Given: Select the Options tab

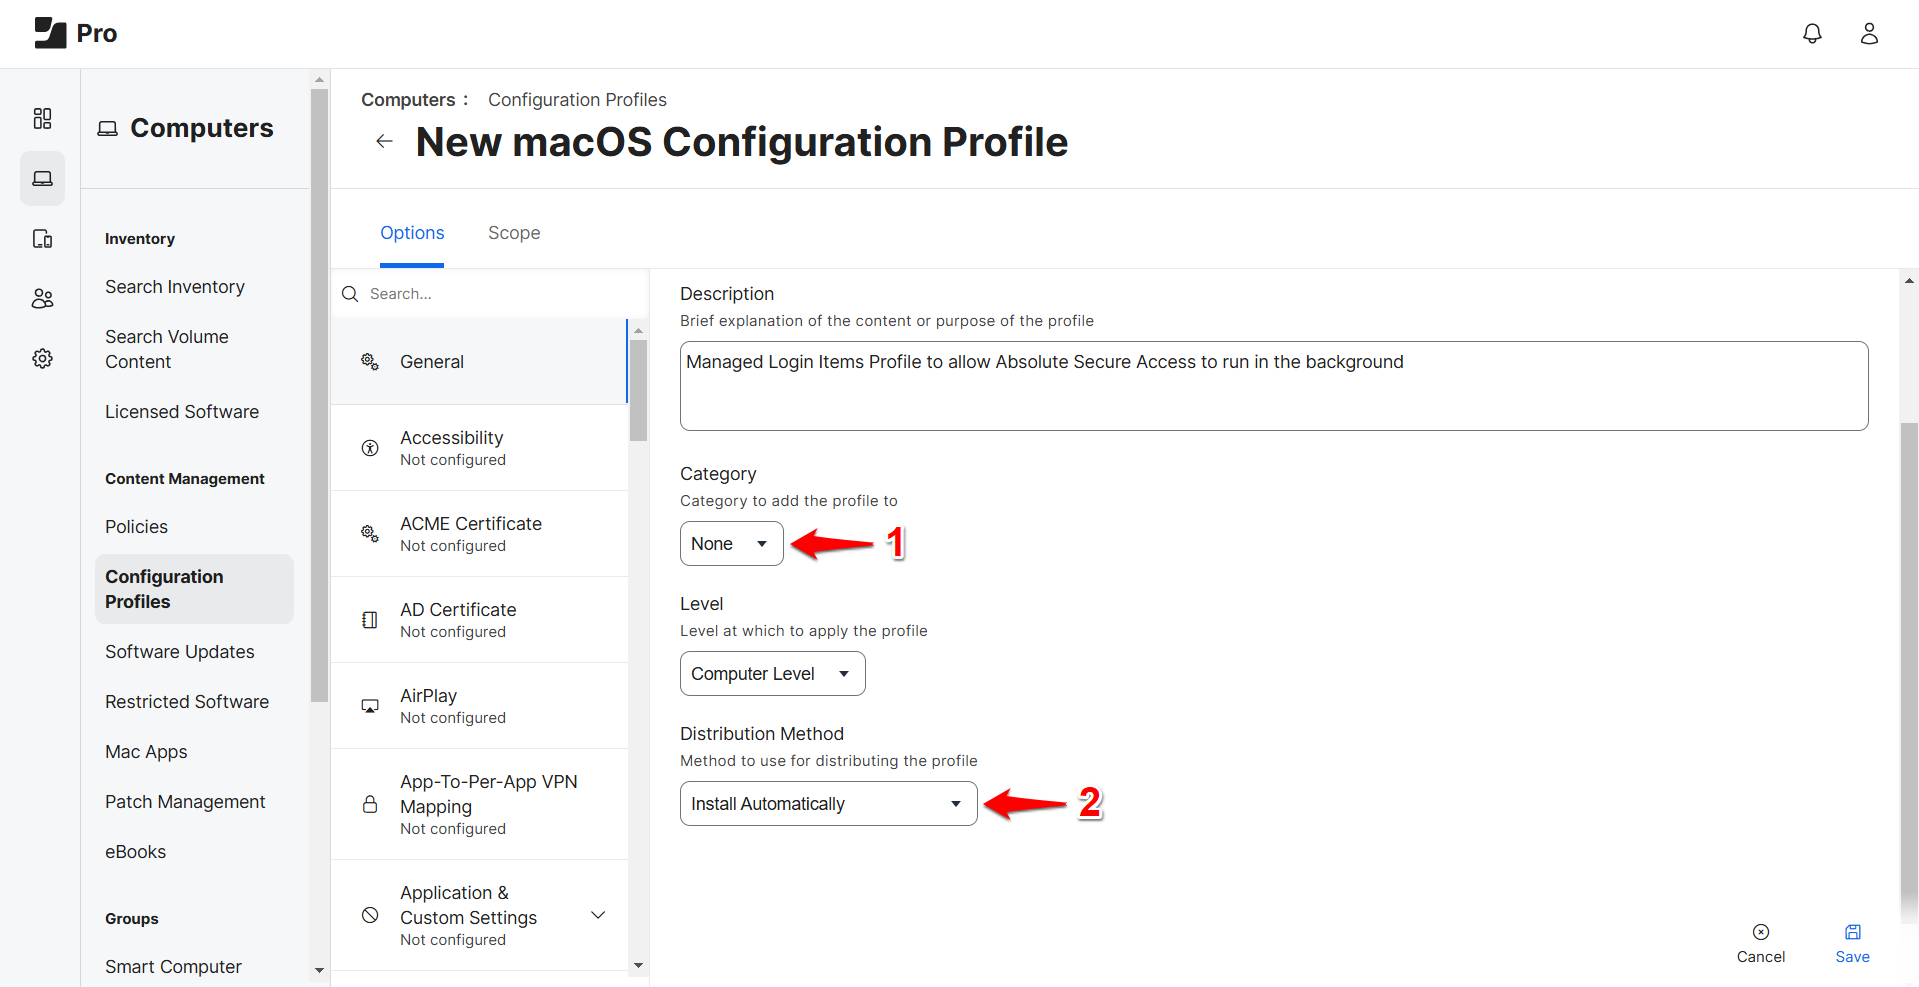Looking at the screenshot, I should coord(412,233).
